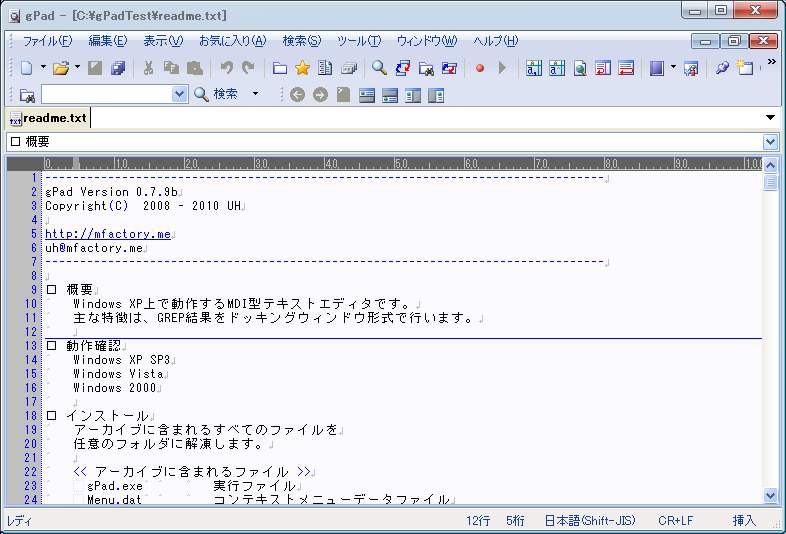This screenshot has width=786, height=534.
Task: Click the red record macro icon
Action: point(480,68)
